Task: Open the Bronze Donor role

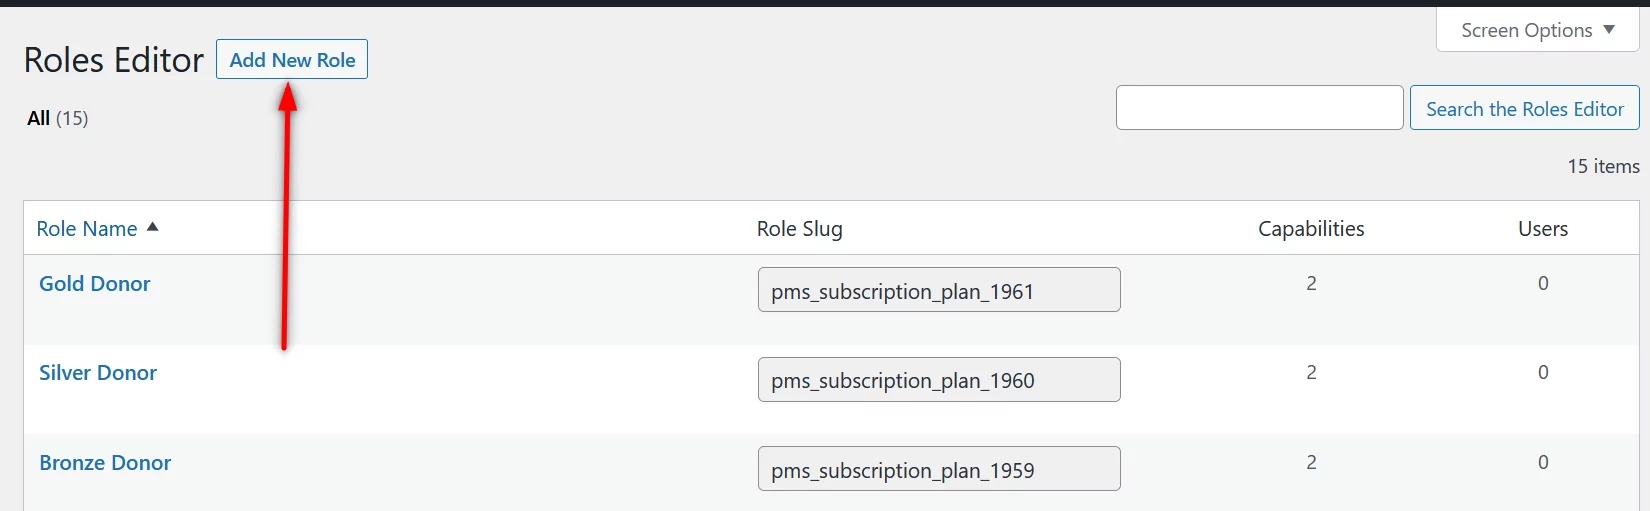Action: click(105, 463)
